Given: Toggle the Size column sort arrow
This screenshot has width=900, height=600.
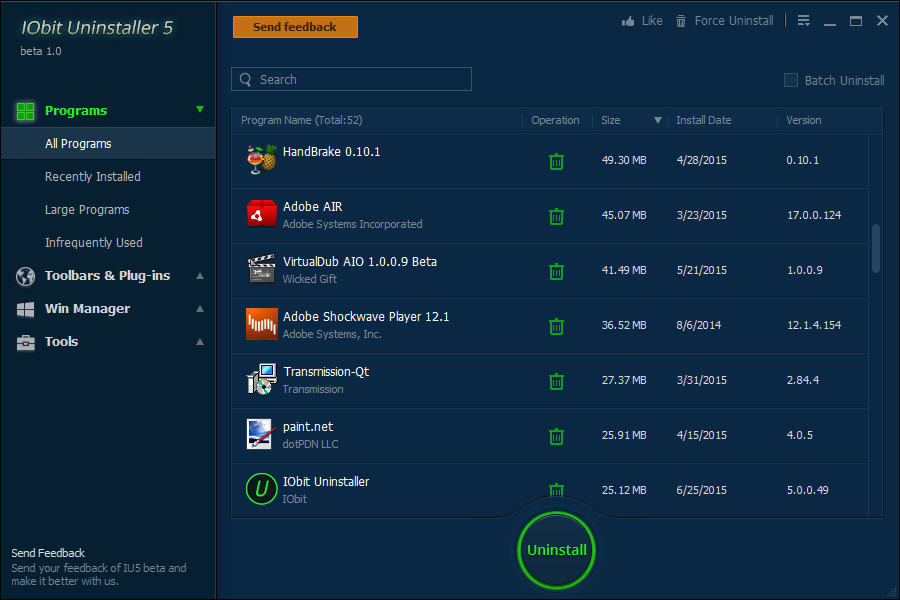Looking at the screenshot, I should (658, 120).
